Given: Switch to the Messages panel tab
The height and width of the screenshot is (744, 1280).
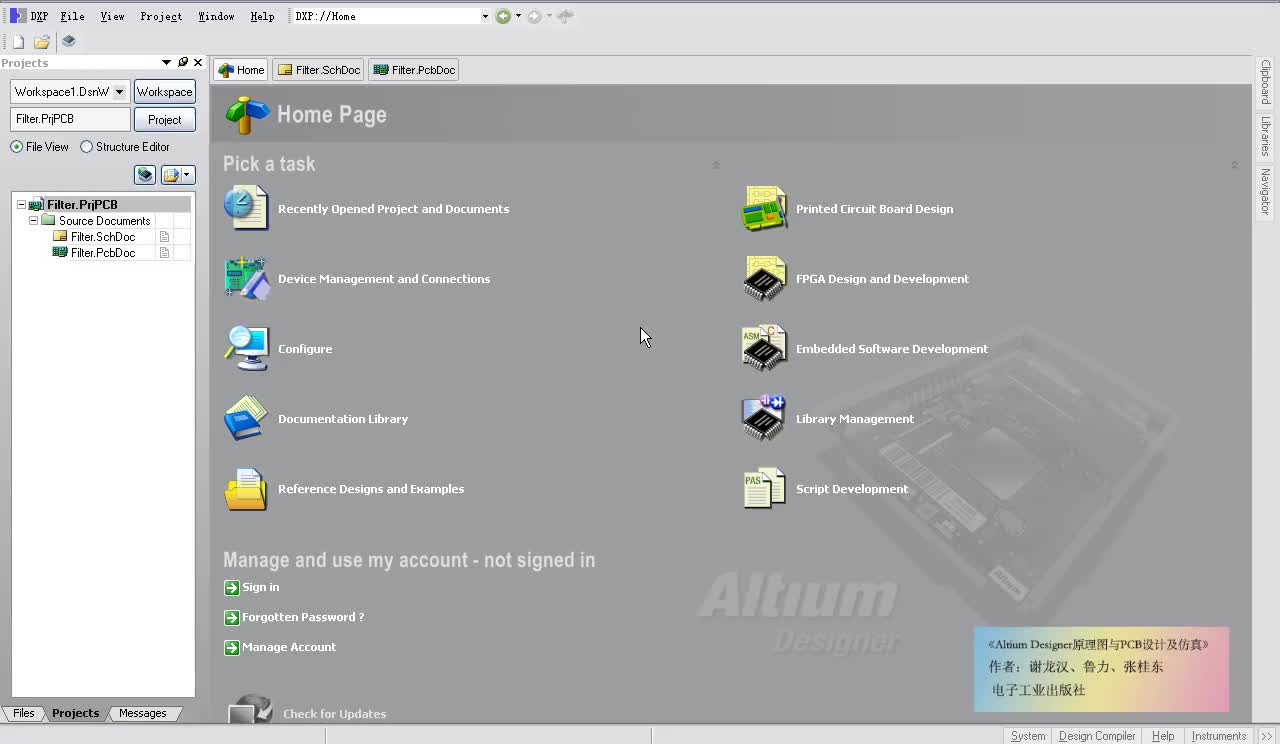Looking at the screenshot, I should 142,713.
